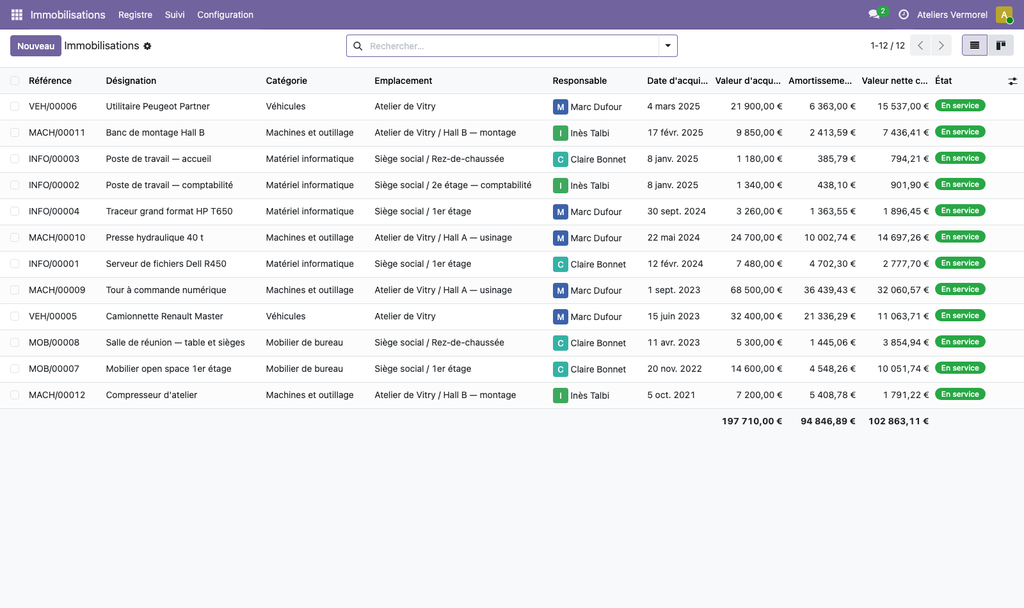This screenshot has width=1024, height=608.
Task: Tick the checkbox for INFO/00004
Action: click(x=14, y=212)
